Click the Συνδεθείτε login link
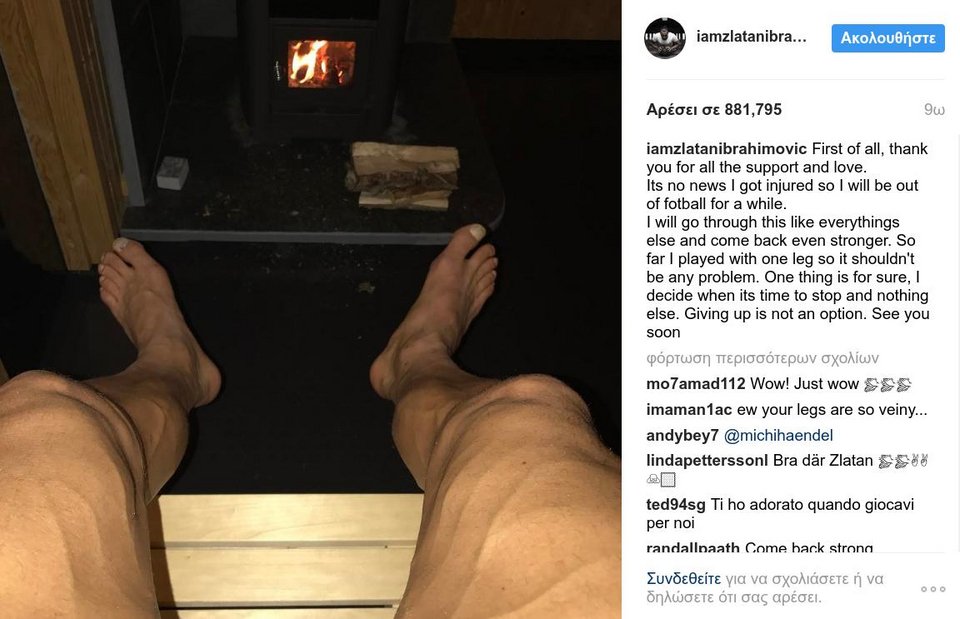This screenshot has width=960, height=619. tap(684, 579)
